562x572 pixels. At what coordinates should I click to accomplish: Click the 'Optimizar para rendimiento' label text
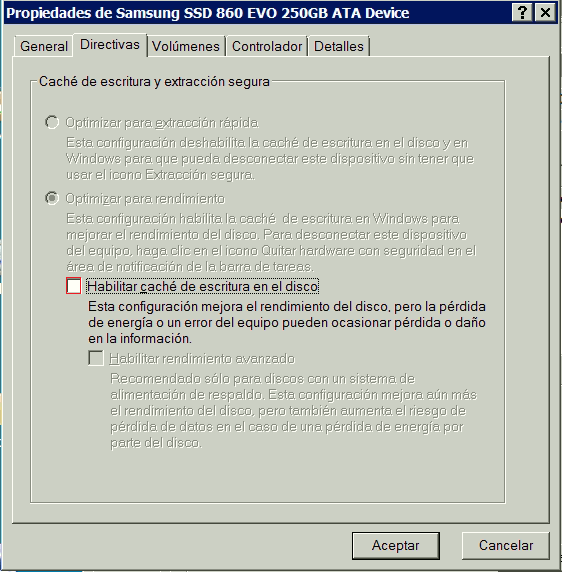[145, 199]
